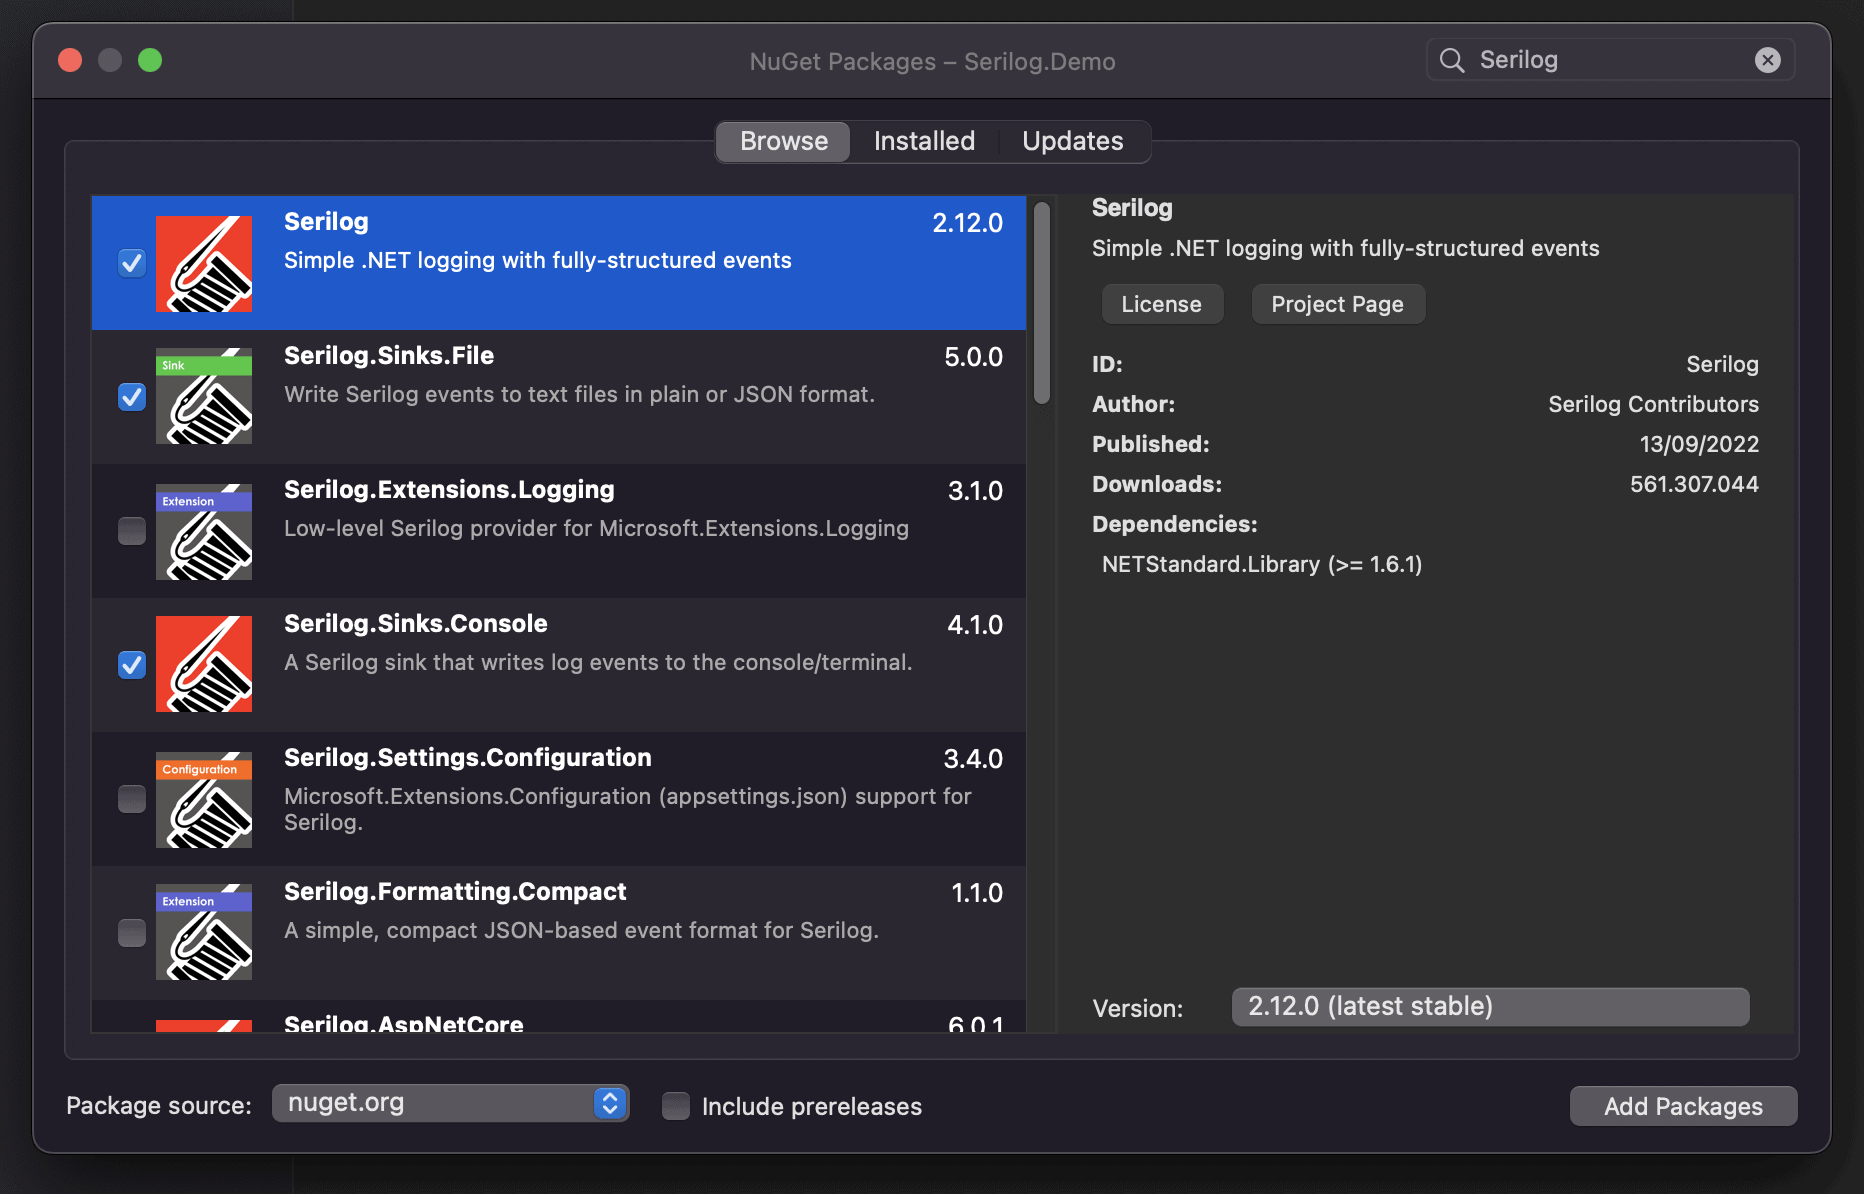This screenshot has width=1864, height=1194.
Task: Uncheck the Serilog.Sinks.Console checkbox
Action: click(x=132, y=665)
